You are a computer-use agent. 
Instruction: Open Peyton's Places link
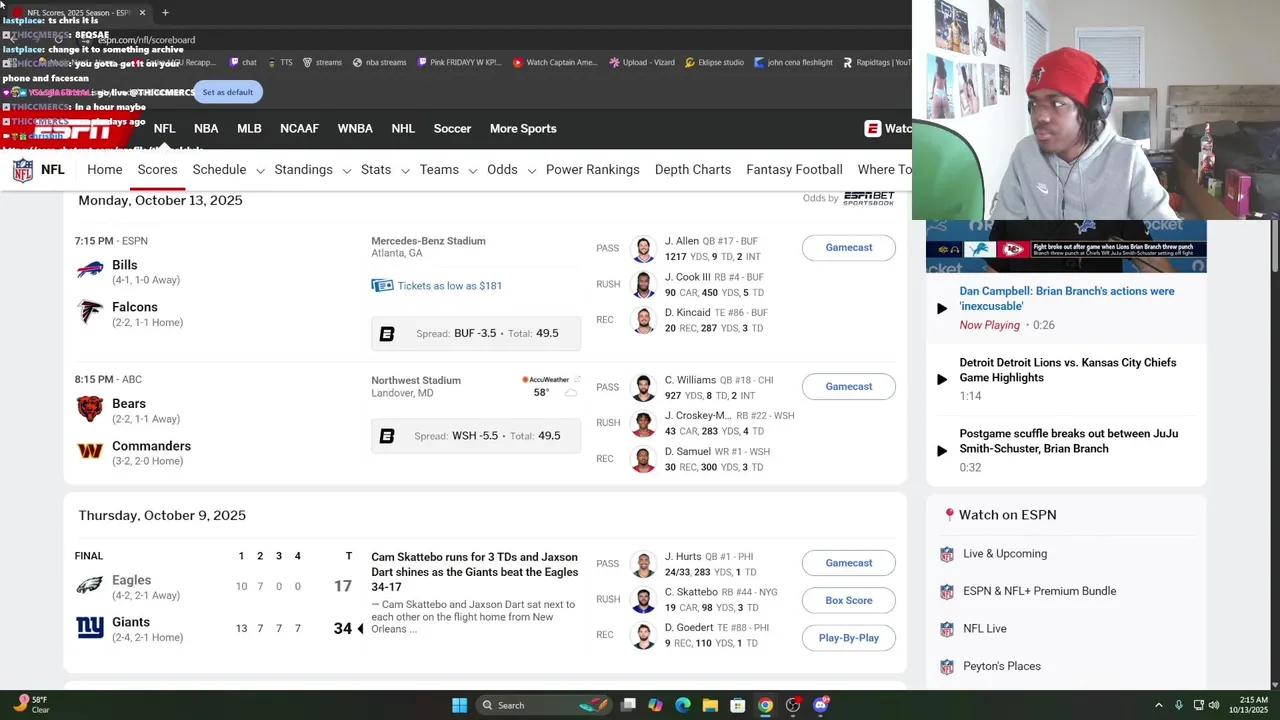pyautogui.click(x=1002, y=666)
